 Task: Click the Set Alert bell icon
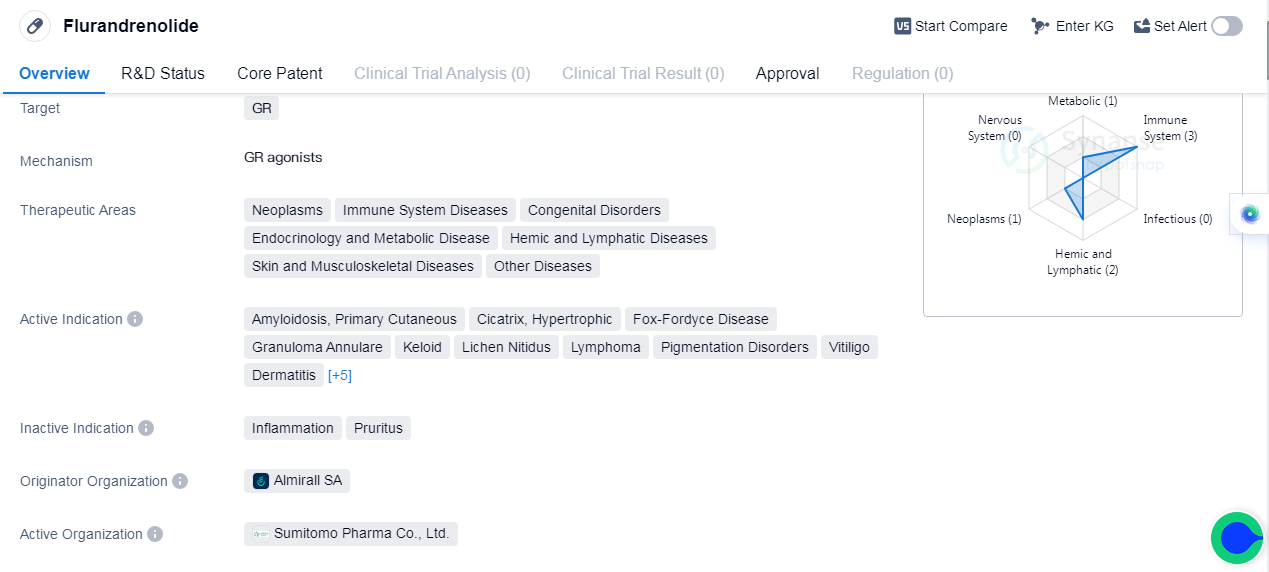click(x=1142, y=26)
